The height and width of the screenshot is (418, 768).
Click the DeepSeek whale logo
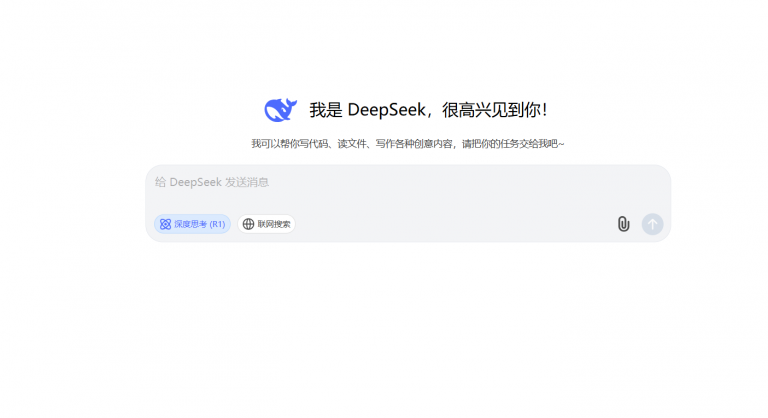(x=281, y=110)
